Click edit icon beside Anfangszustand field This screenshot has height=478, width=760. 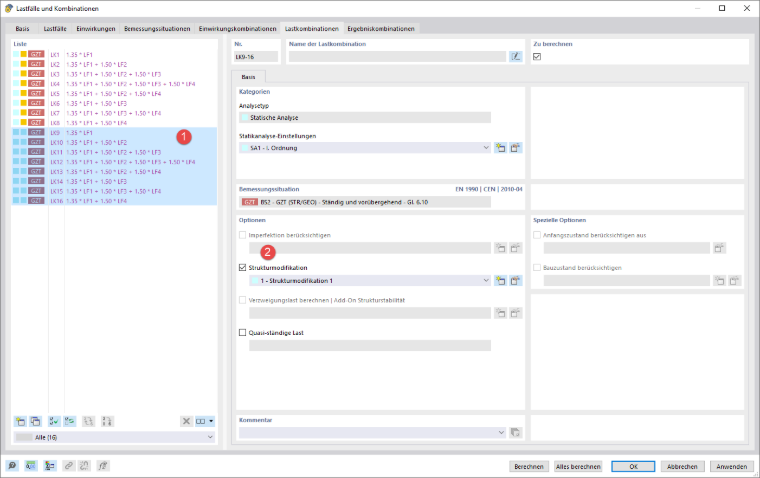tap(719, 248)
